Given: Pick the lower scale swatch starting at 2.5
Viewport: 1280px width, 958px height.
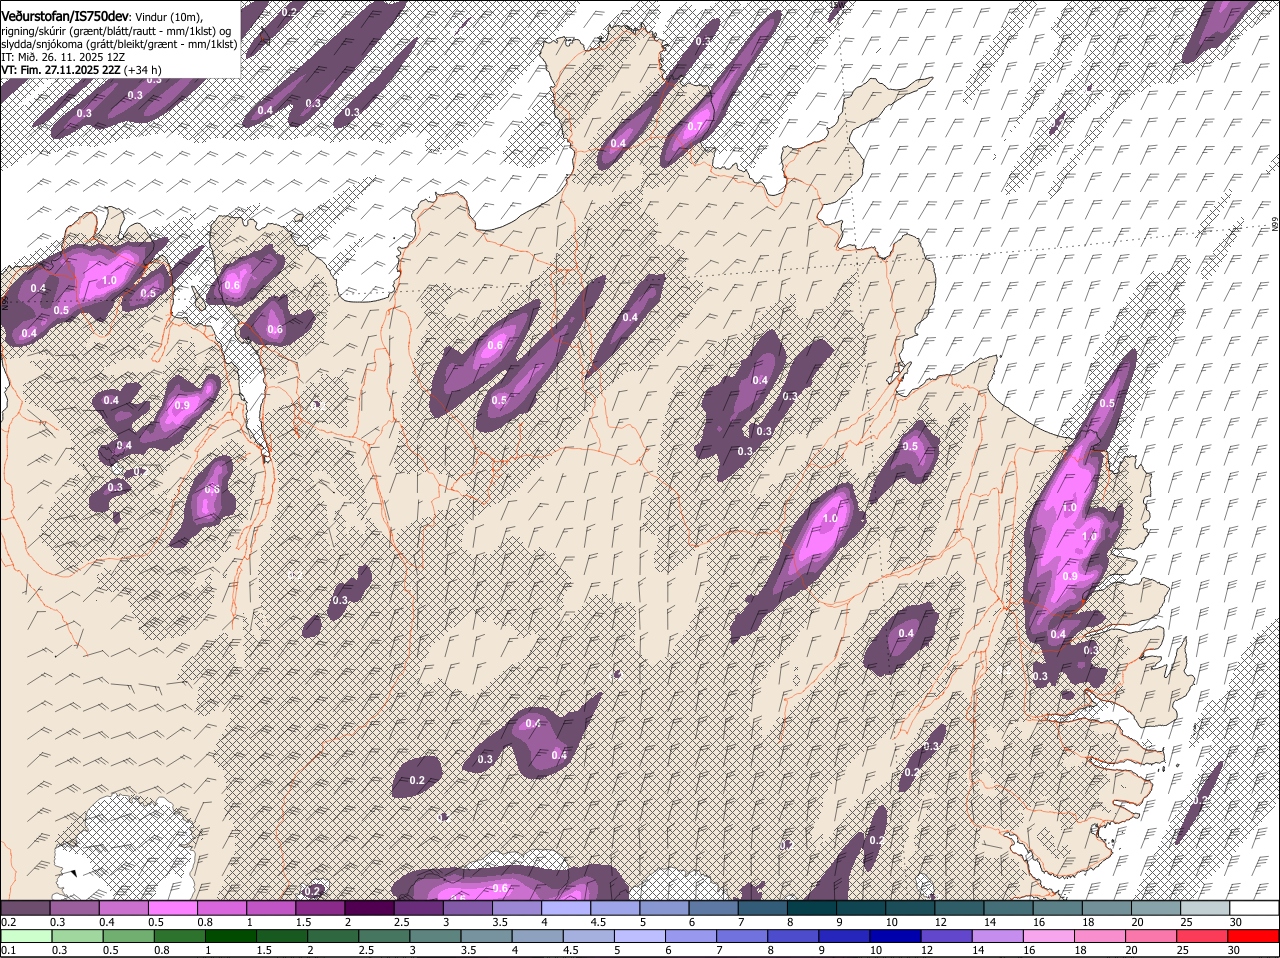Looking at the screenshot, I should coord(385,936).
